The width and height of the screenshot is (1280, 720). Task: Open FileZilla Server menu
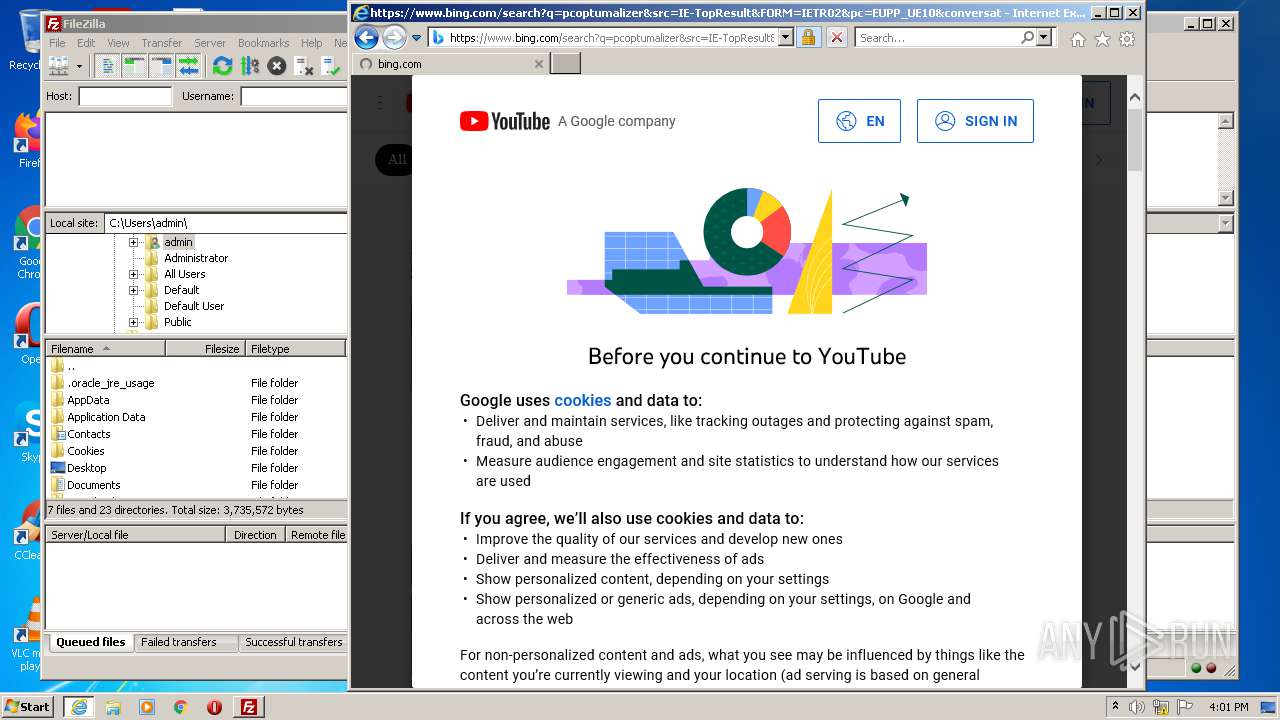coord(210,43)
